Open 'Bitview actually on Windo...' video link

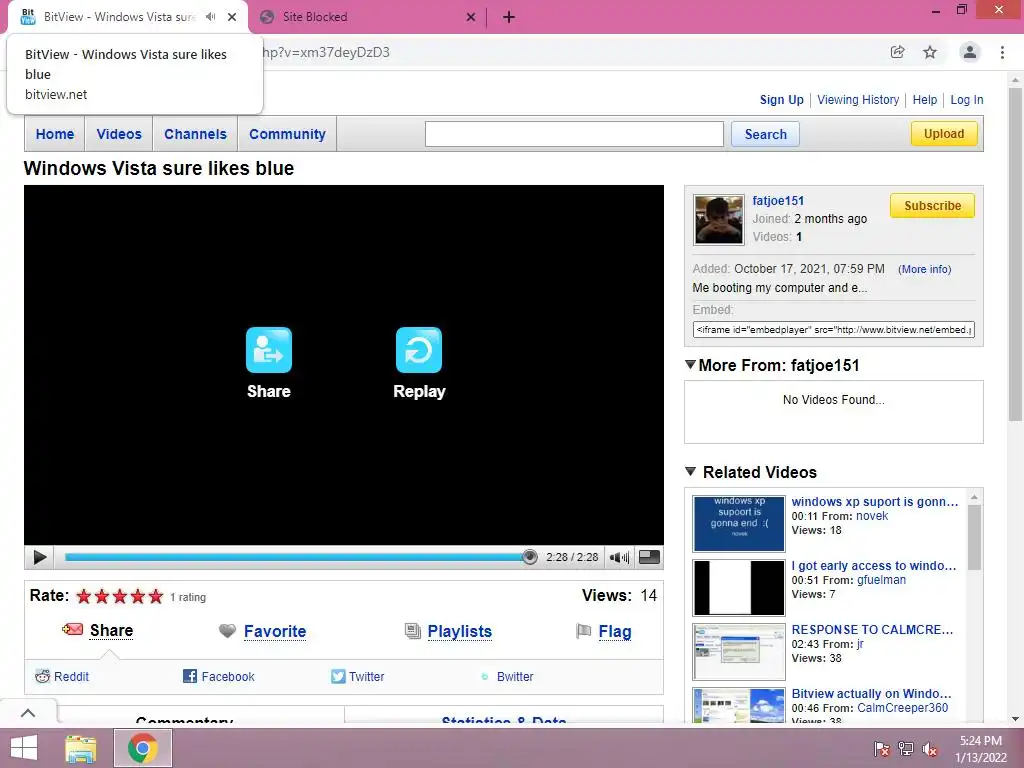pyautogui.click(x=871, y=694)
